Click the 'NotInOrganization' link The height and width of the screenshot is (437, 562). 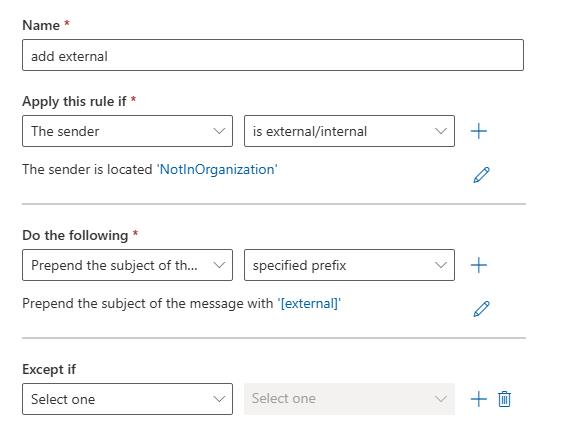pos(217,170)
